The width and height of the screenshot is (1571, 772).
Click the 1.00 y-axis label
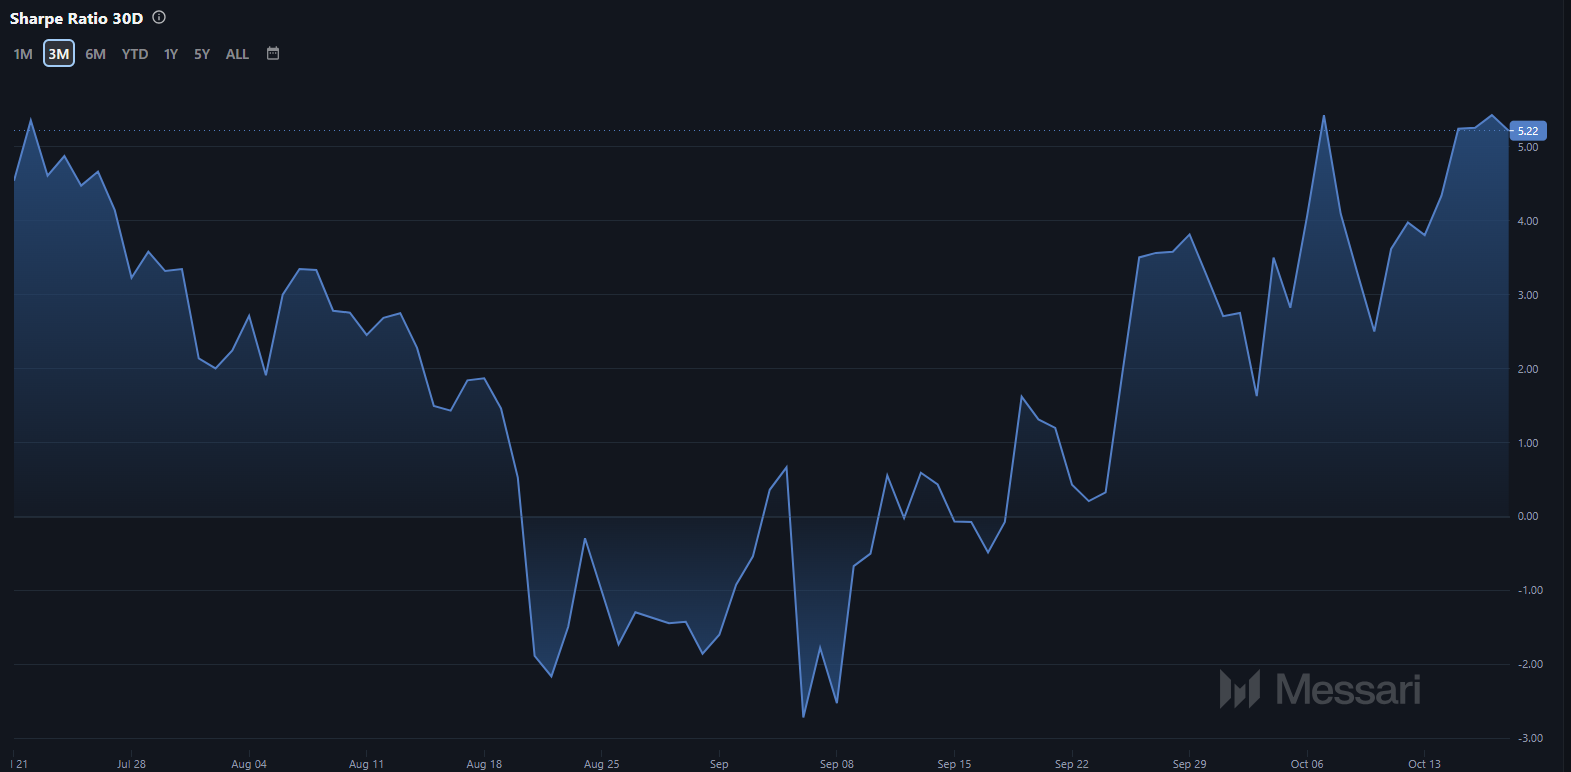(1528, 443)
